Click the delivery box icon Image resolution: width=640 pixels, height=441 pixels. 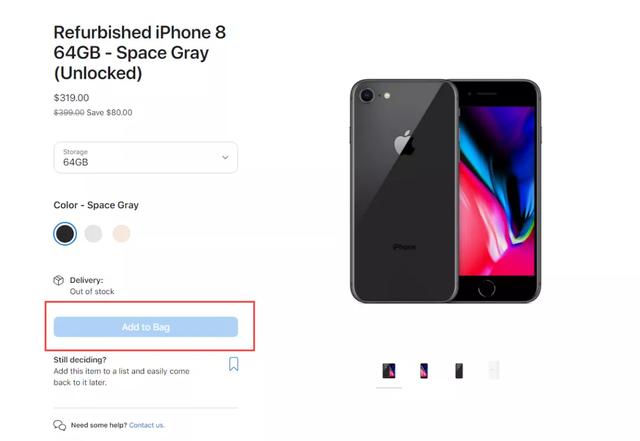click(x=58, y=281)
